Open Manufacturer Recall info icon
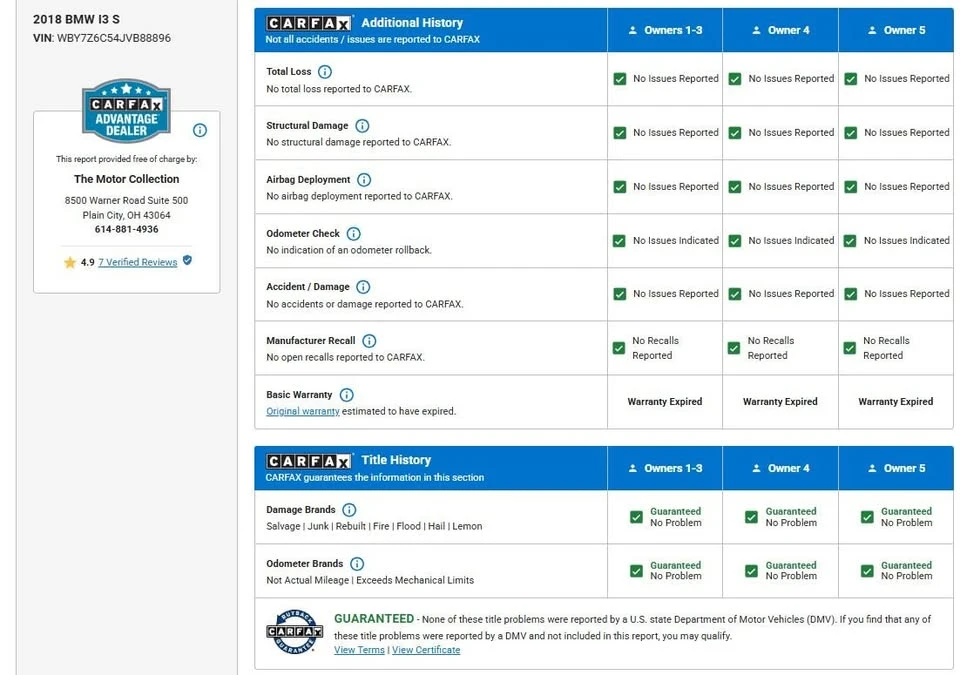 coord(369,341)
